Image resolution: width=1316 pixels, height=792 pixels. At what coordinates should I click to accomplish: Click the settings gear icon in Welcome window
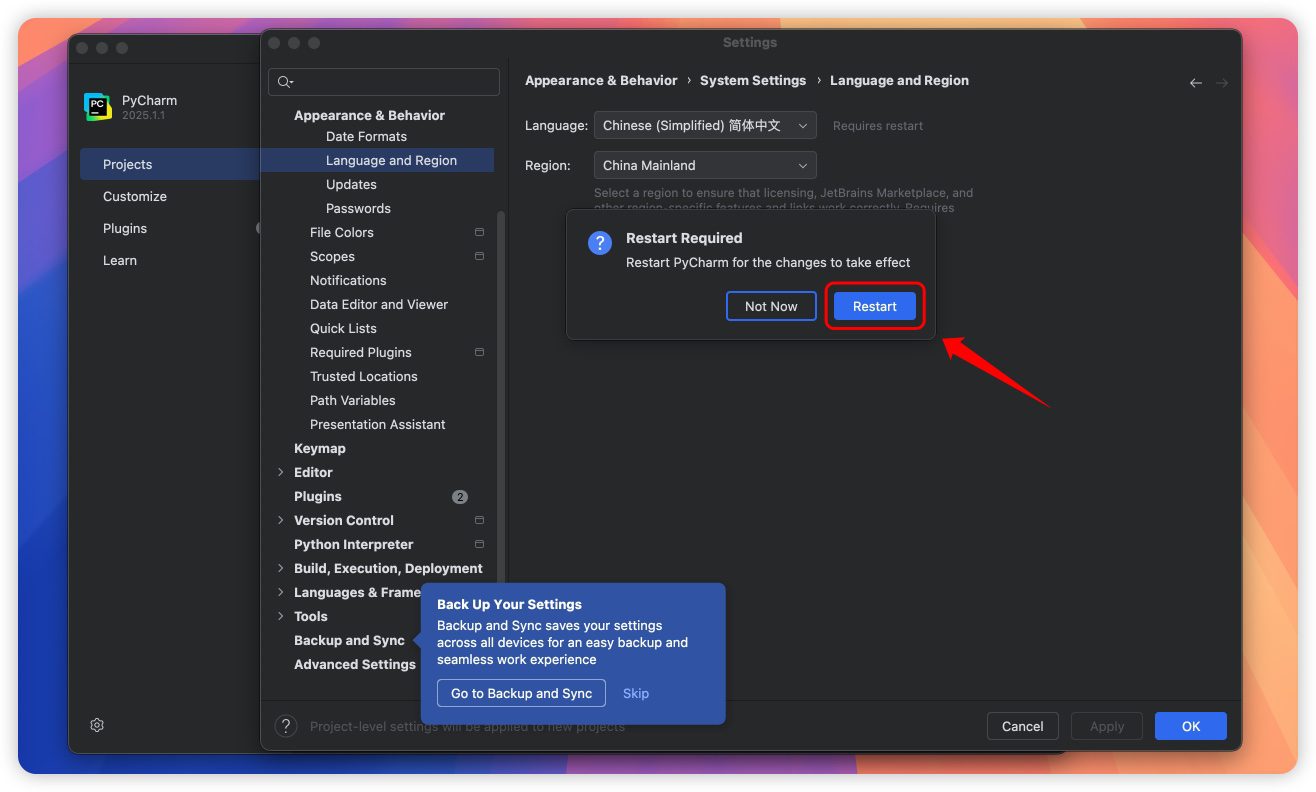tap(97, 725)
